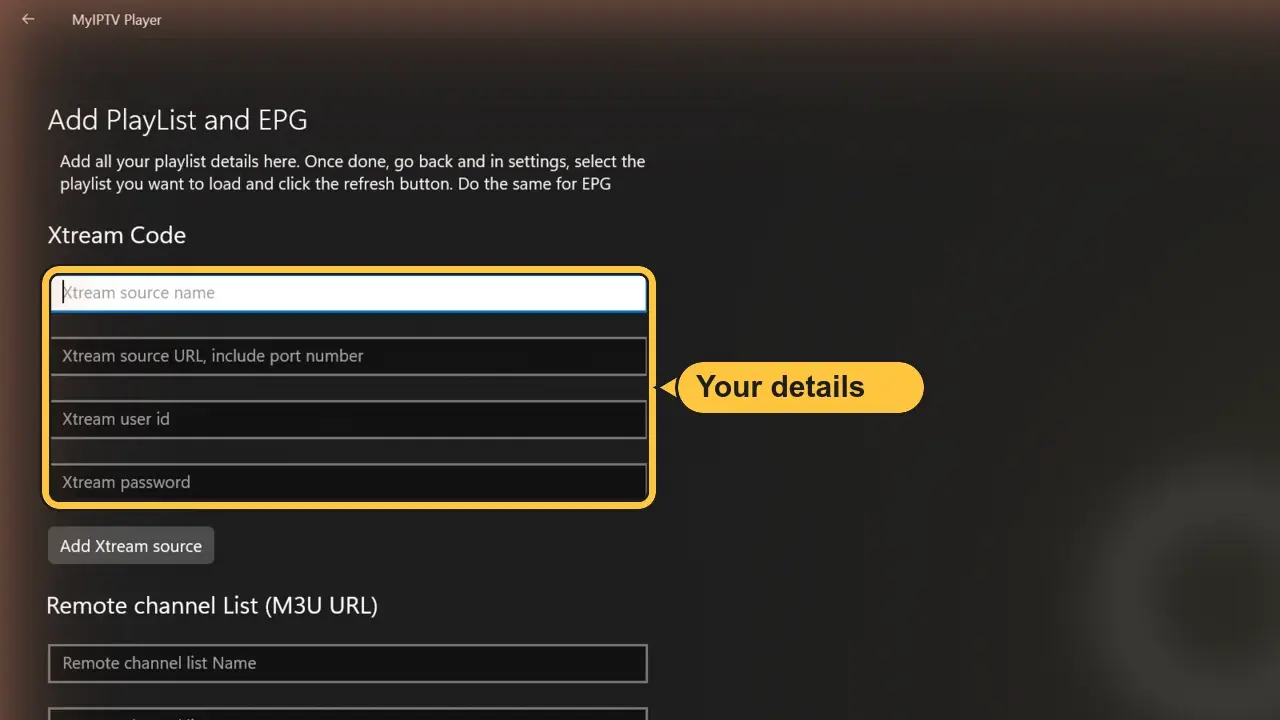This screenshot has height=720, width=1280.
Task: Click into the Xtream password field
Action: tap(348, 482)
